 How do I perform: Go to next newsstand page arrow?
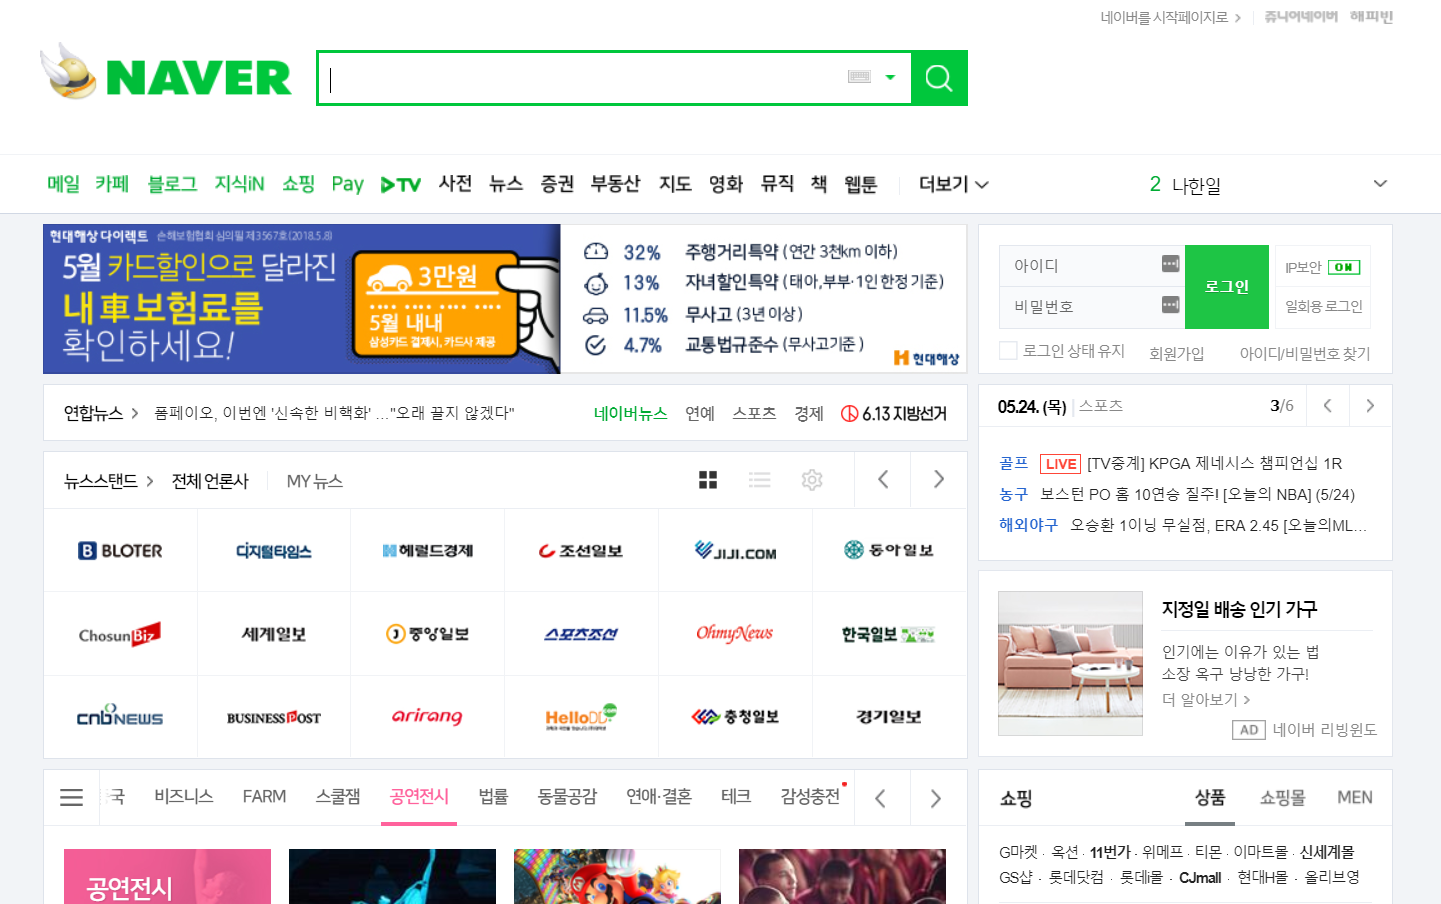(938, 480)
